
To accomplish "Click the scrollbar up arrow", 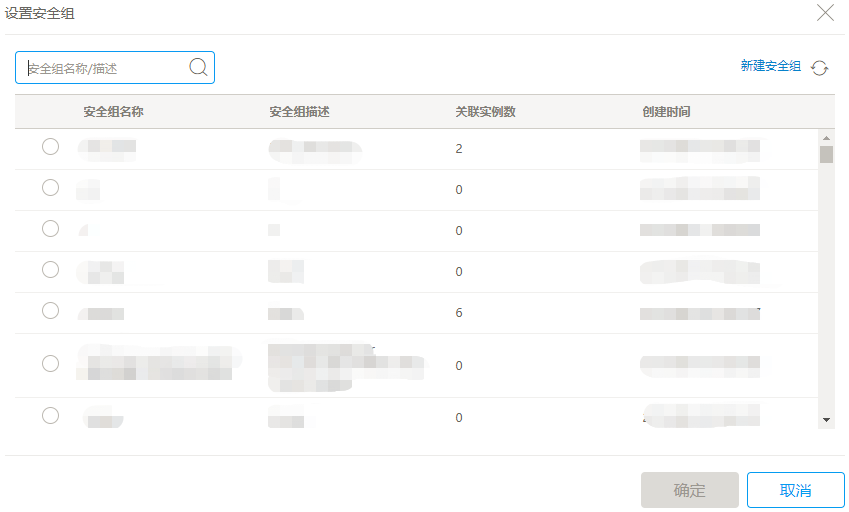I will click(826, 138).
